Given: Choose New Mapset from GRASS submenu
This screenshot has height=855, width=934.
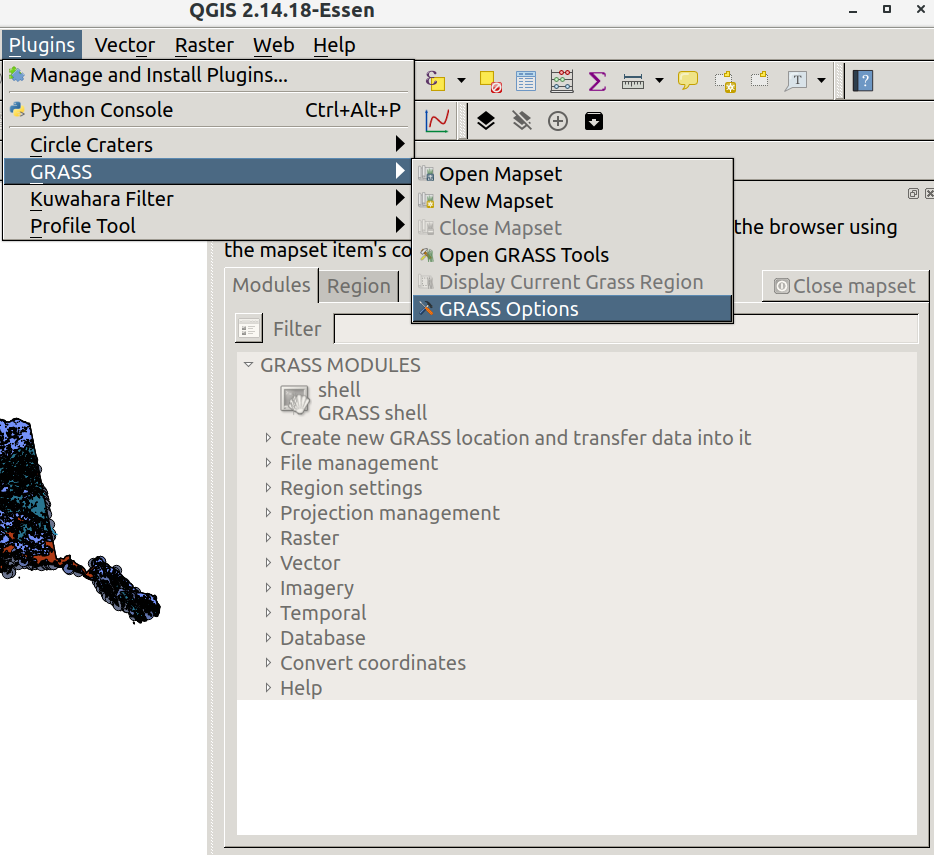Looking at the screenshot, I should coord(572,201).
